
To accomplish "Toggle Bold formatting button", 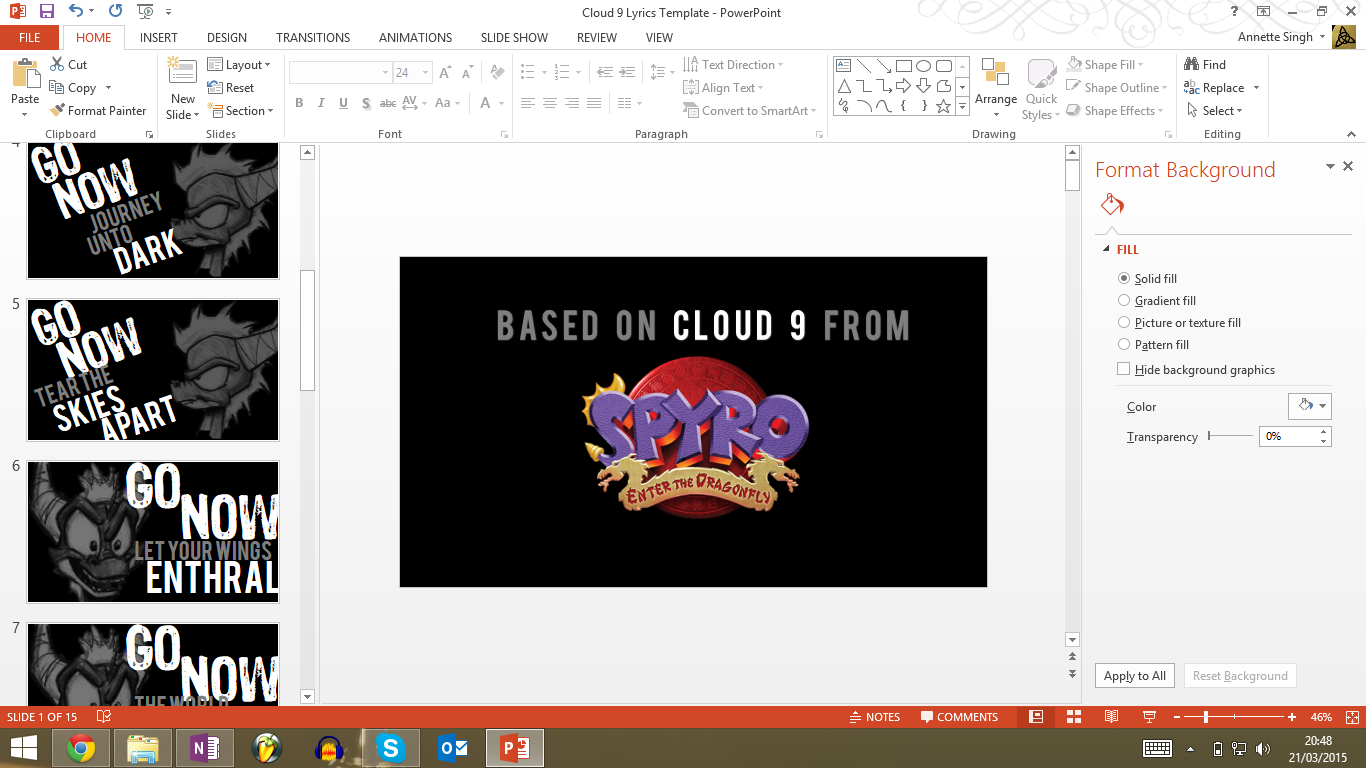I will tap(299, 103).
